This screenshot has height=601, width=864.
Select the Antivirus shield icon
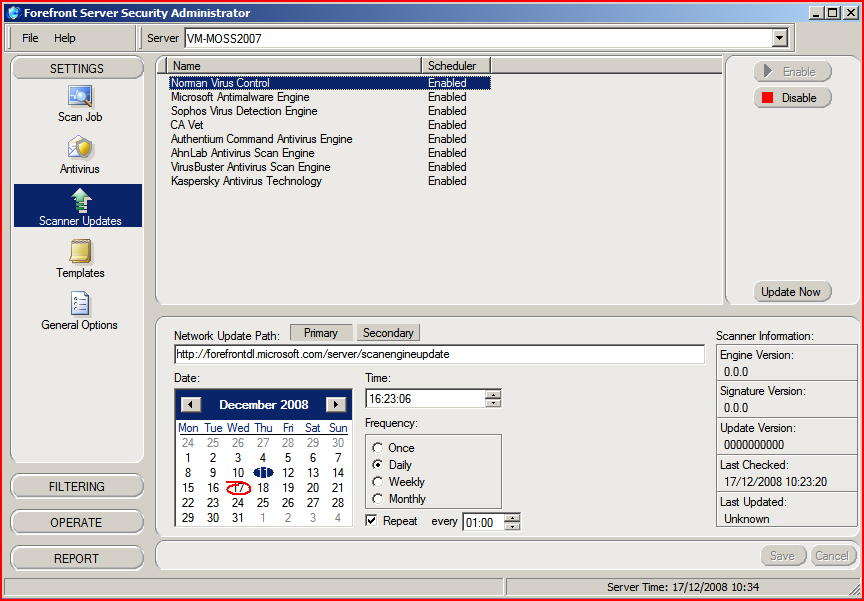(x=79, y=149)
